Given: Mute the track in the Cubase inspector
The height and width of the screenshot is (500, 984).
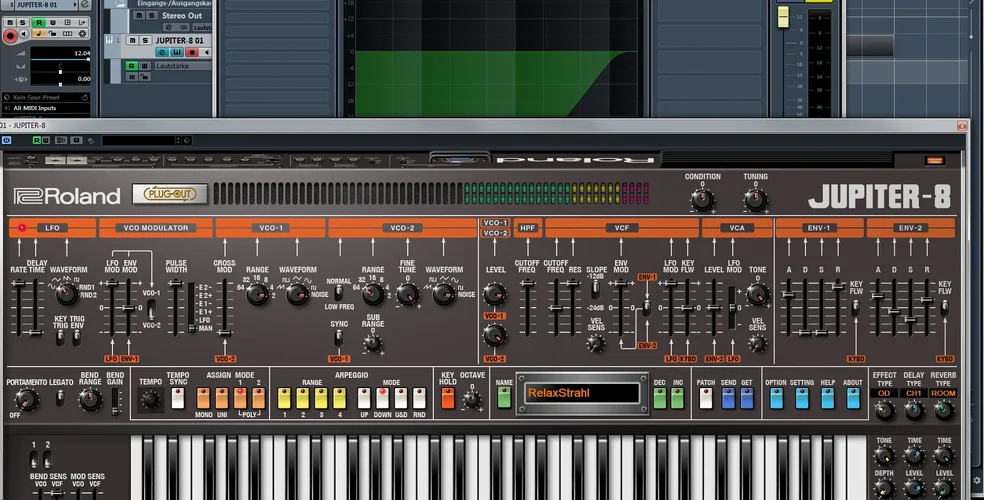Looking at the screenshot, I should coord(9,23).
